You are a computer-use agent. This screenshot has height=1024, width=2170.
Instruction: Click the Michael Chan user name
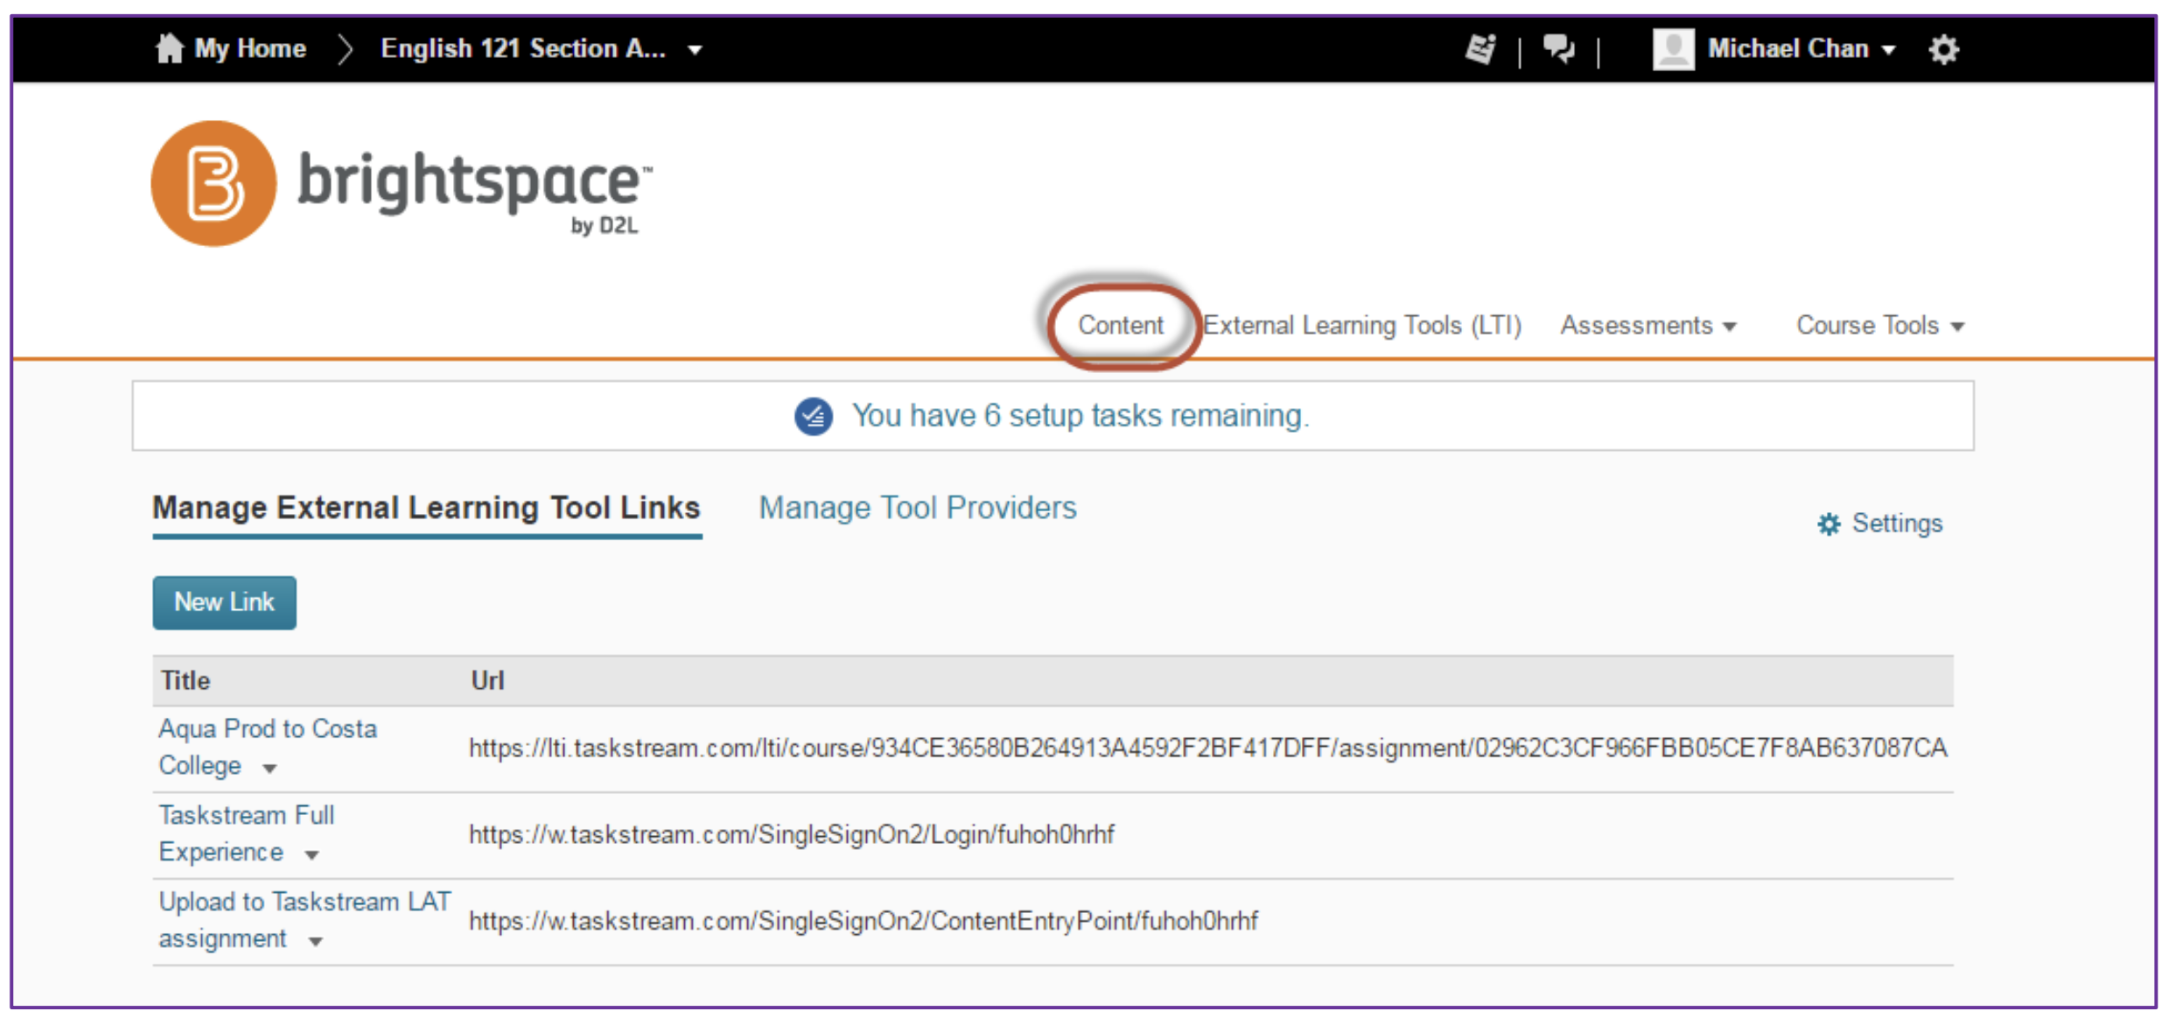(x=1787, y=48)
